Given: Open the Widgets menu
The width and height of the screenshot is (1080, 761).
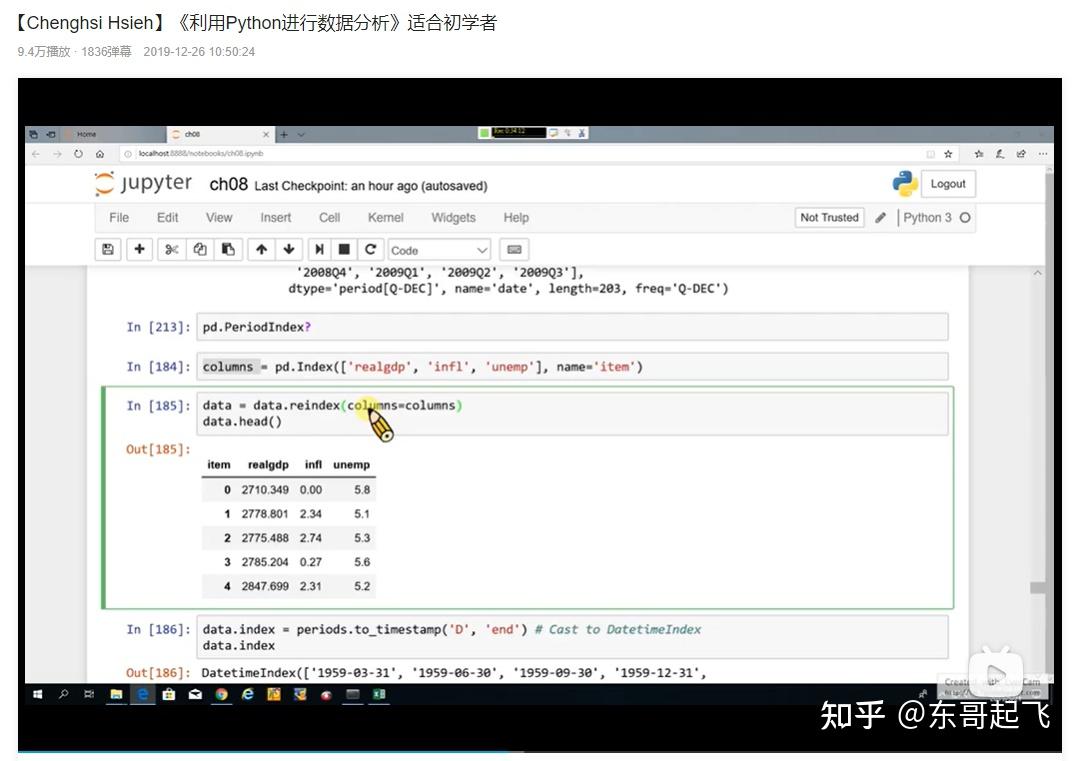Looking at the screenshot, I should (x=453, y=218).
